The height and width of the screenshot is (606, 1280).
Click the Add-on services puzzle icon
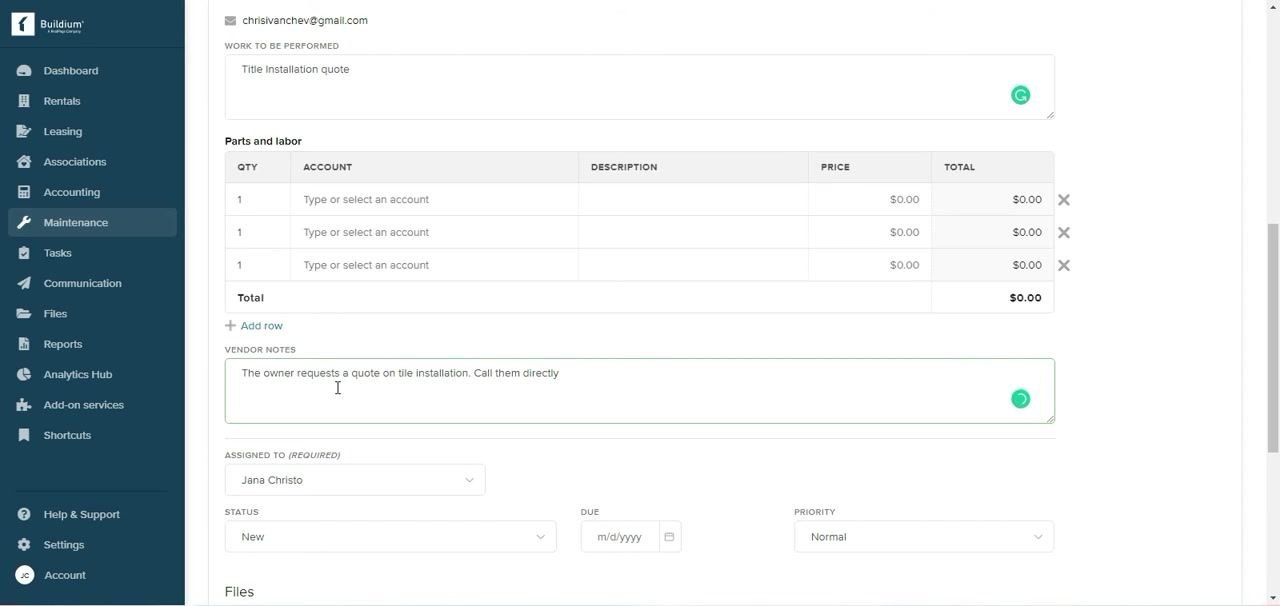[x=24, y=405]
